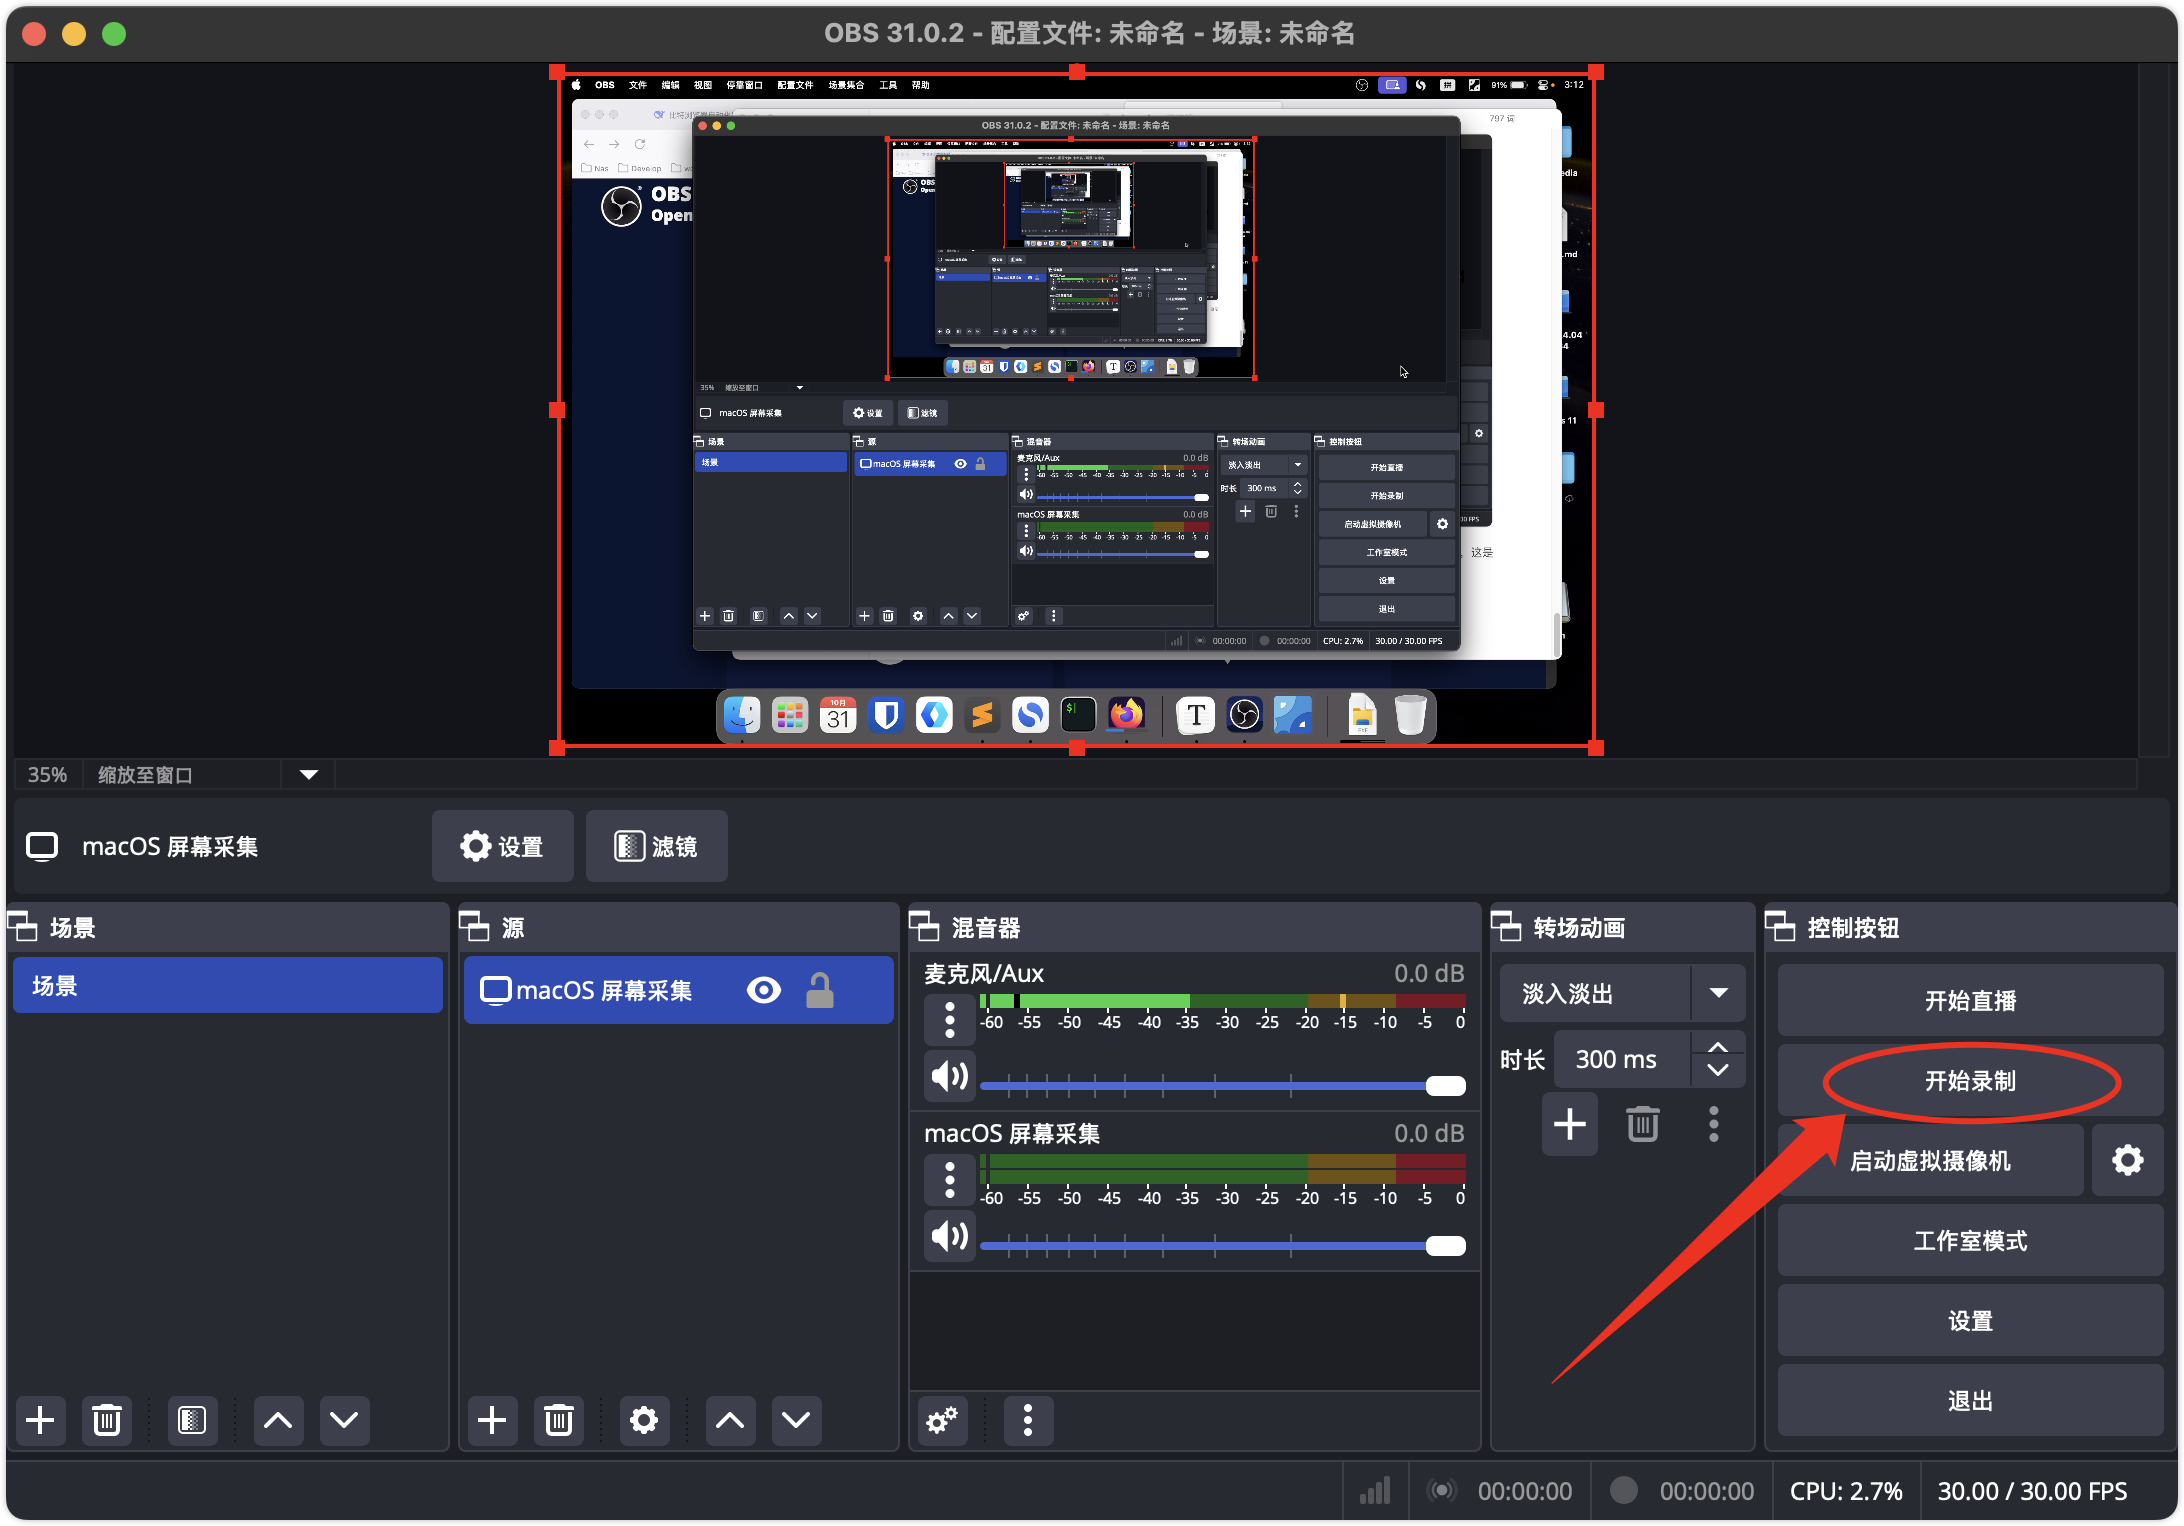Image resolution: width=2184 pixels, height=1526 pixels.
Task: Move source up with 源 panel up arrow
Action: pos(730,1420)
